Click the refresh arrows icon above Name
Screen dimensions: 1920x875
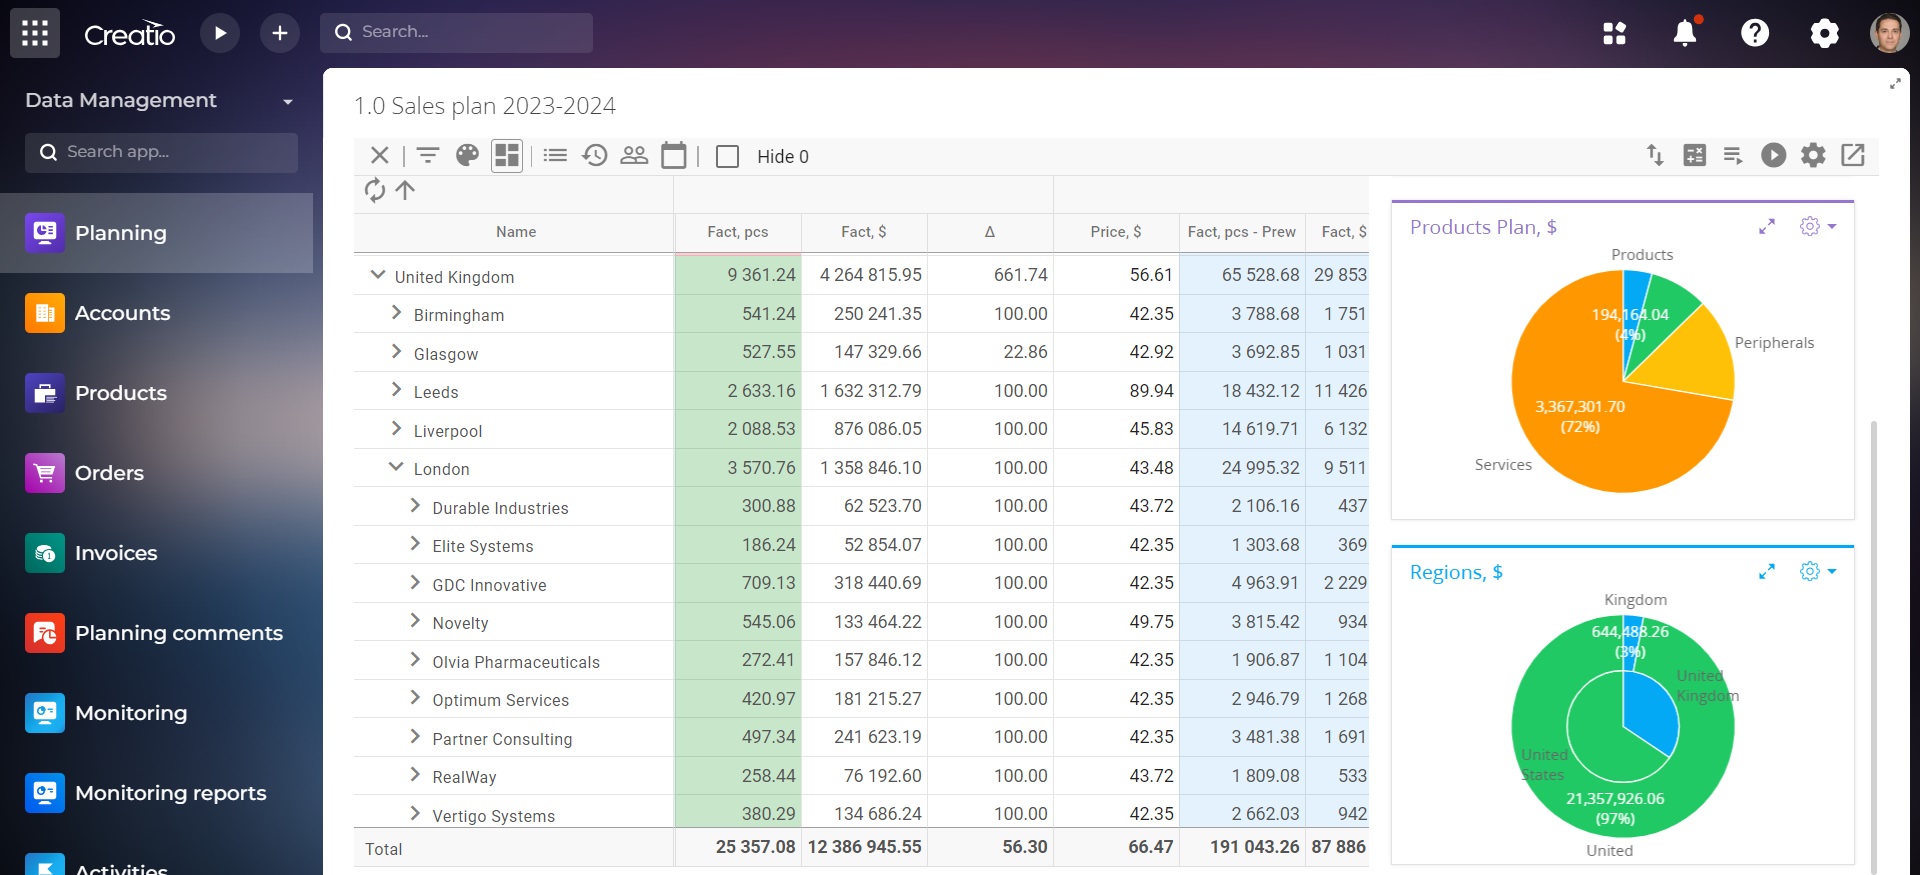click(375, 190)
